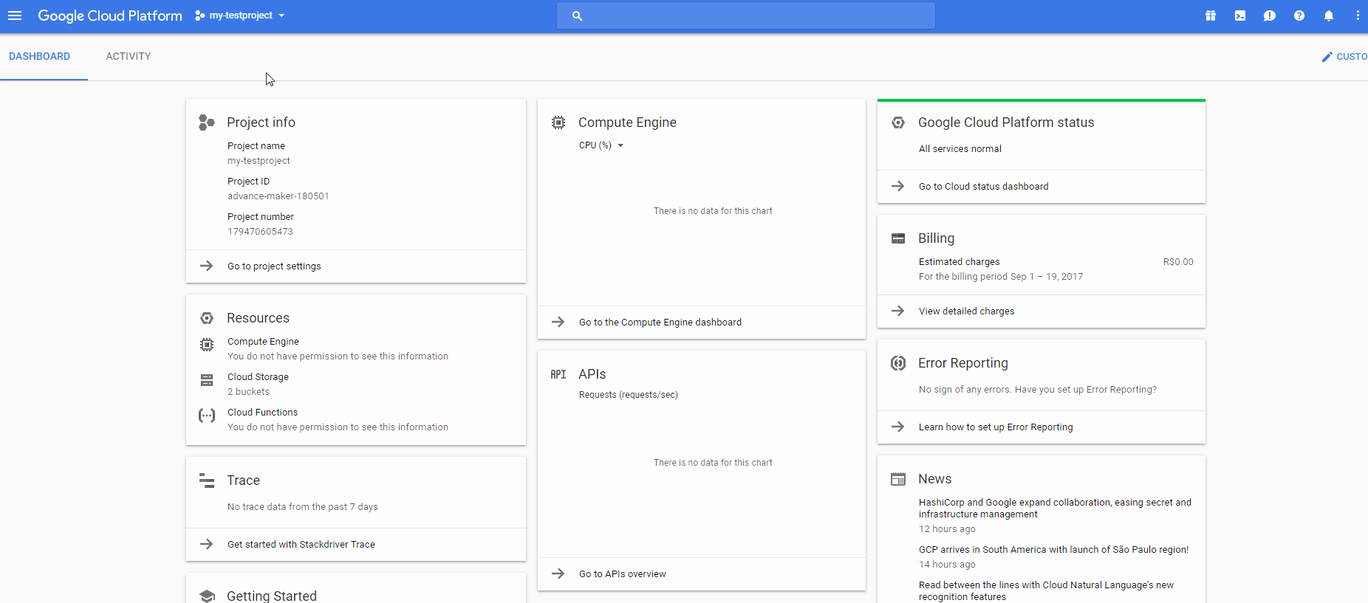The height and width of the screenshot is (603, 1368).
Task: Click the Help question mark icon
Action: click(x=1298, y=15)
